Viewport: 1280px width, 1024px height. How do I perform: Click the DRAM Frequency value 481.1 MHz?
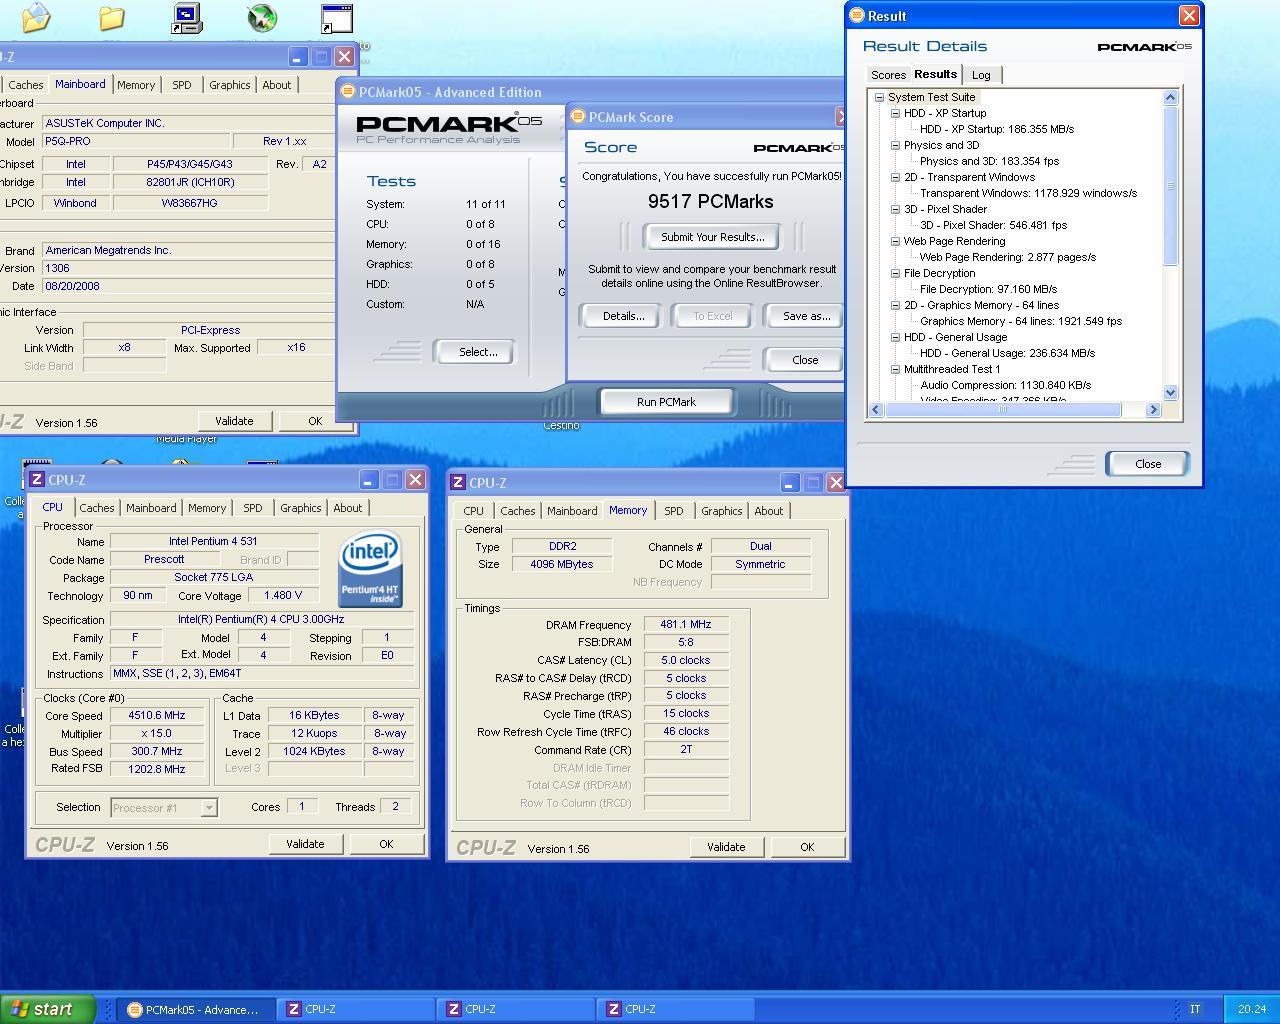(686, 624)
